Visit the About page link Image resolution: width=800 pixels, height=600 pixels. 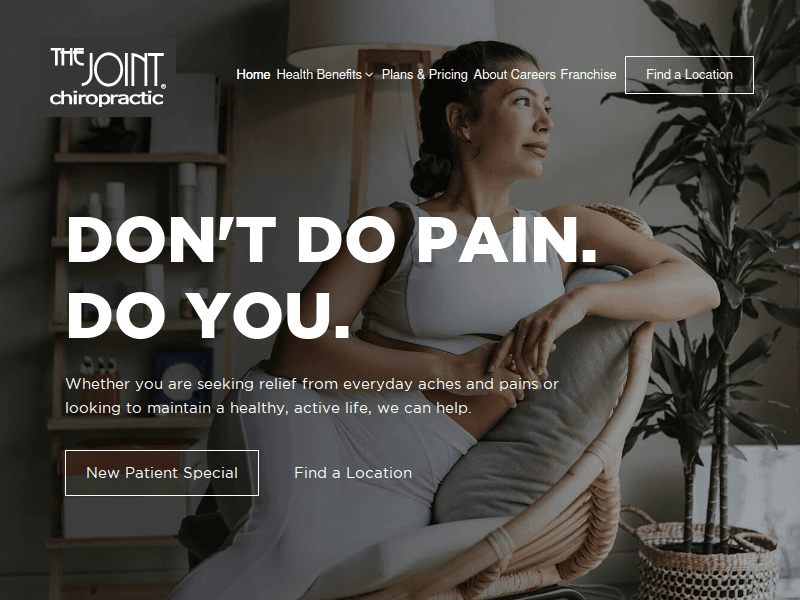point(490,74)
